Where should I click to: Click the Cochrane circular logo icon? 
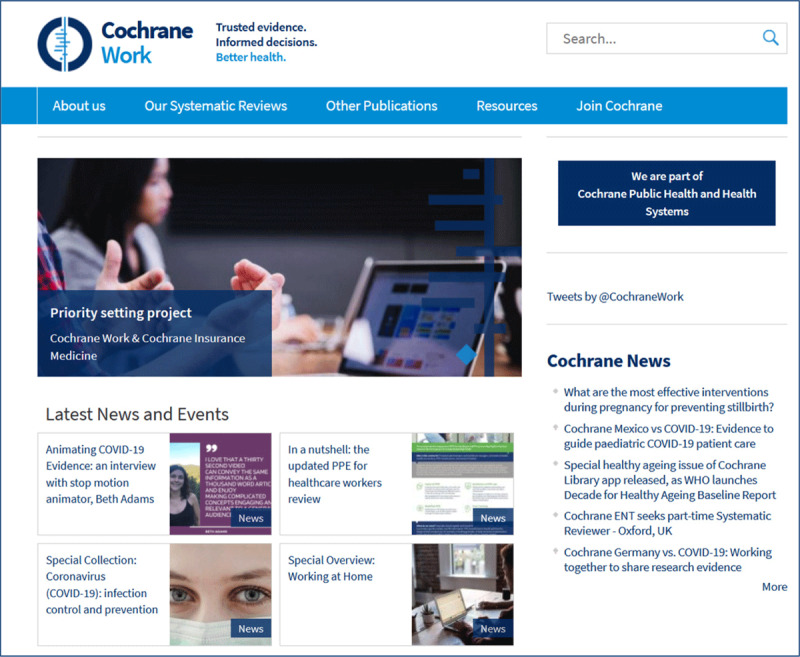(x=65, y=44)
